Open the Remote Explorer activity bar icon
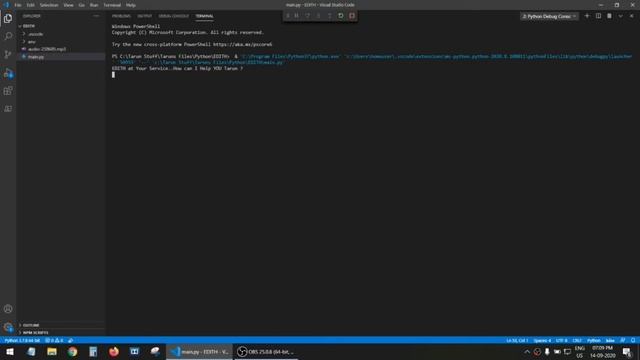The height and width of the screenshot is (360, 640). [8, 109]
